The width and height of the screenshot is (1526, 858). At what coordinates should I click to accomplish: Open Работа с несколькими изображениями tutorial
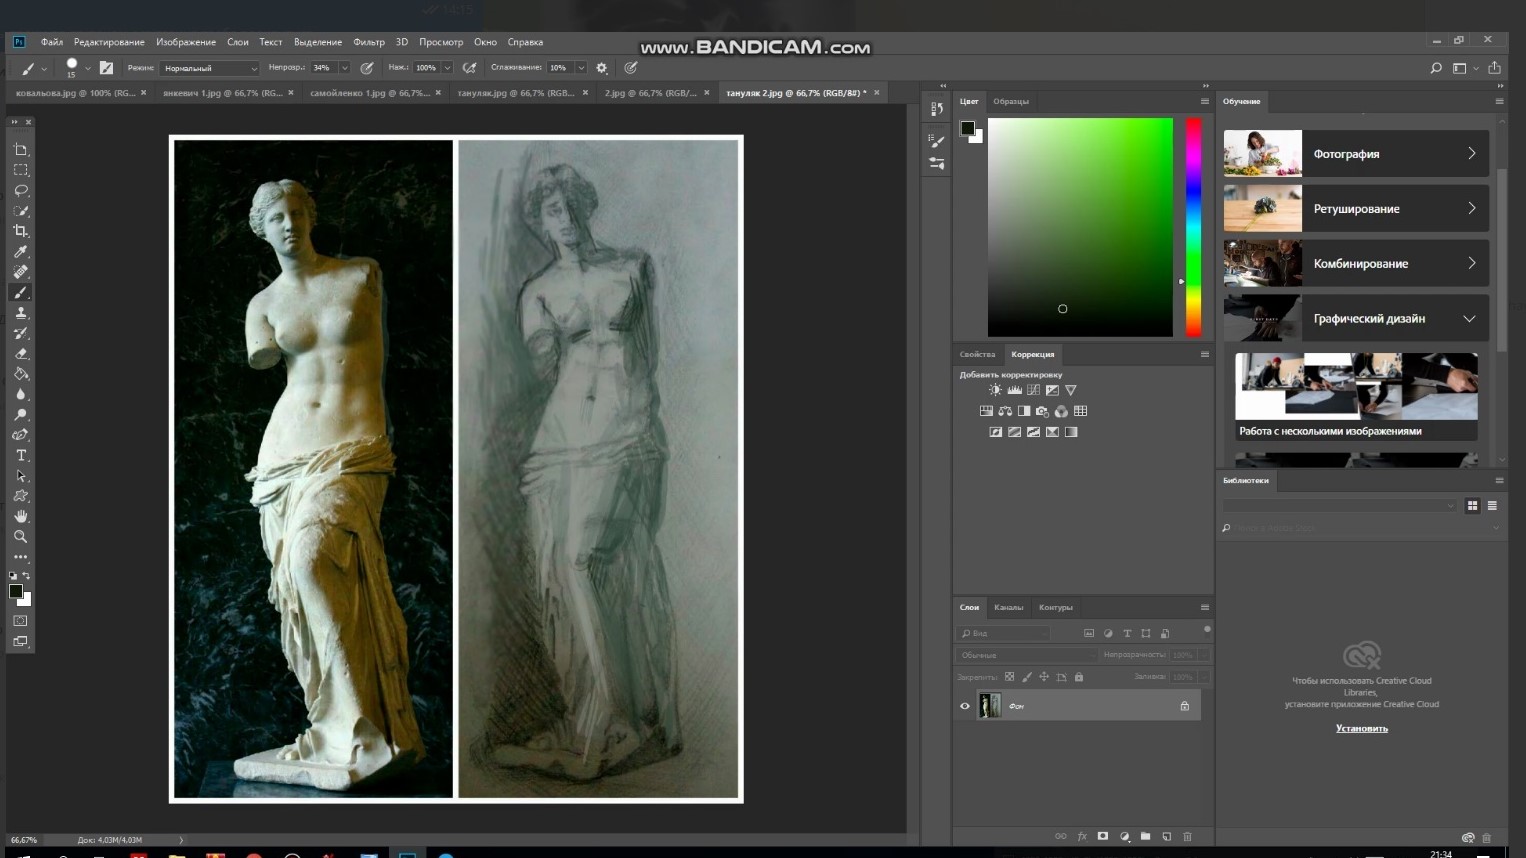(1356, 396)
